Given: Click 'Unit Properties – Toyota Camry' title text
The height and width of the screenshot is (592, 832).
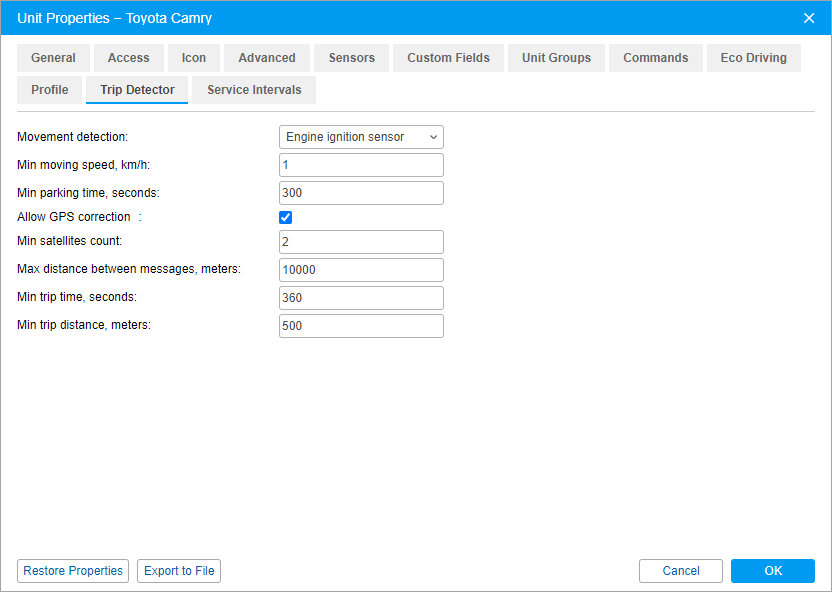Looking at the screenshot, I should [115, 18].
